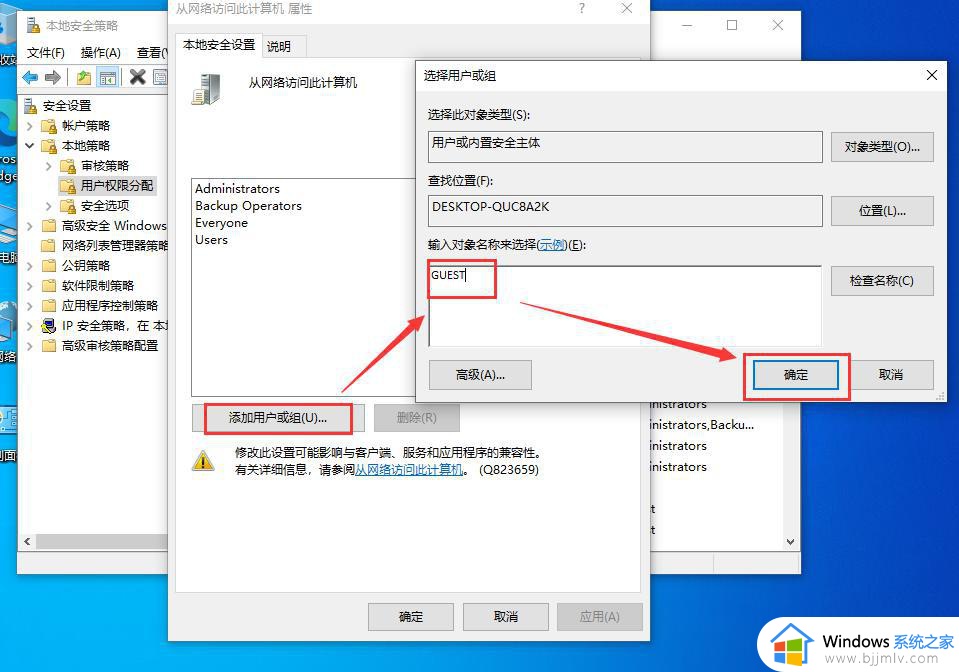Click the 本地策略 folder icon
This screenshot has width=959, height=672.
coord(49,146)
